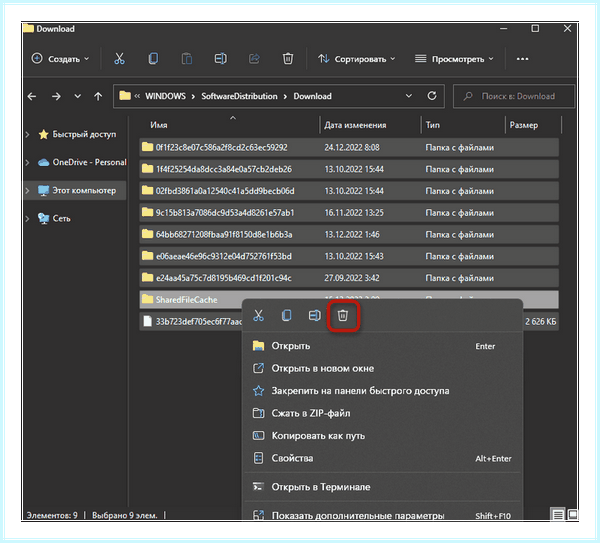Screen dimensions: 600x543
Task: Choose Копировать как путь
Action: [x=382, y=436]
